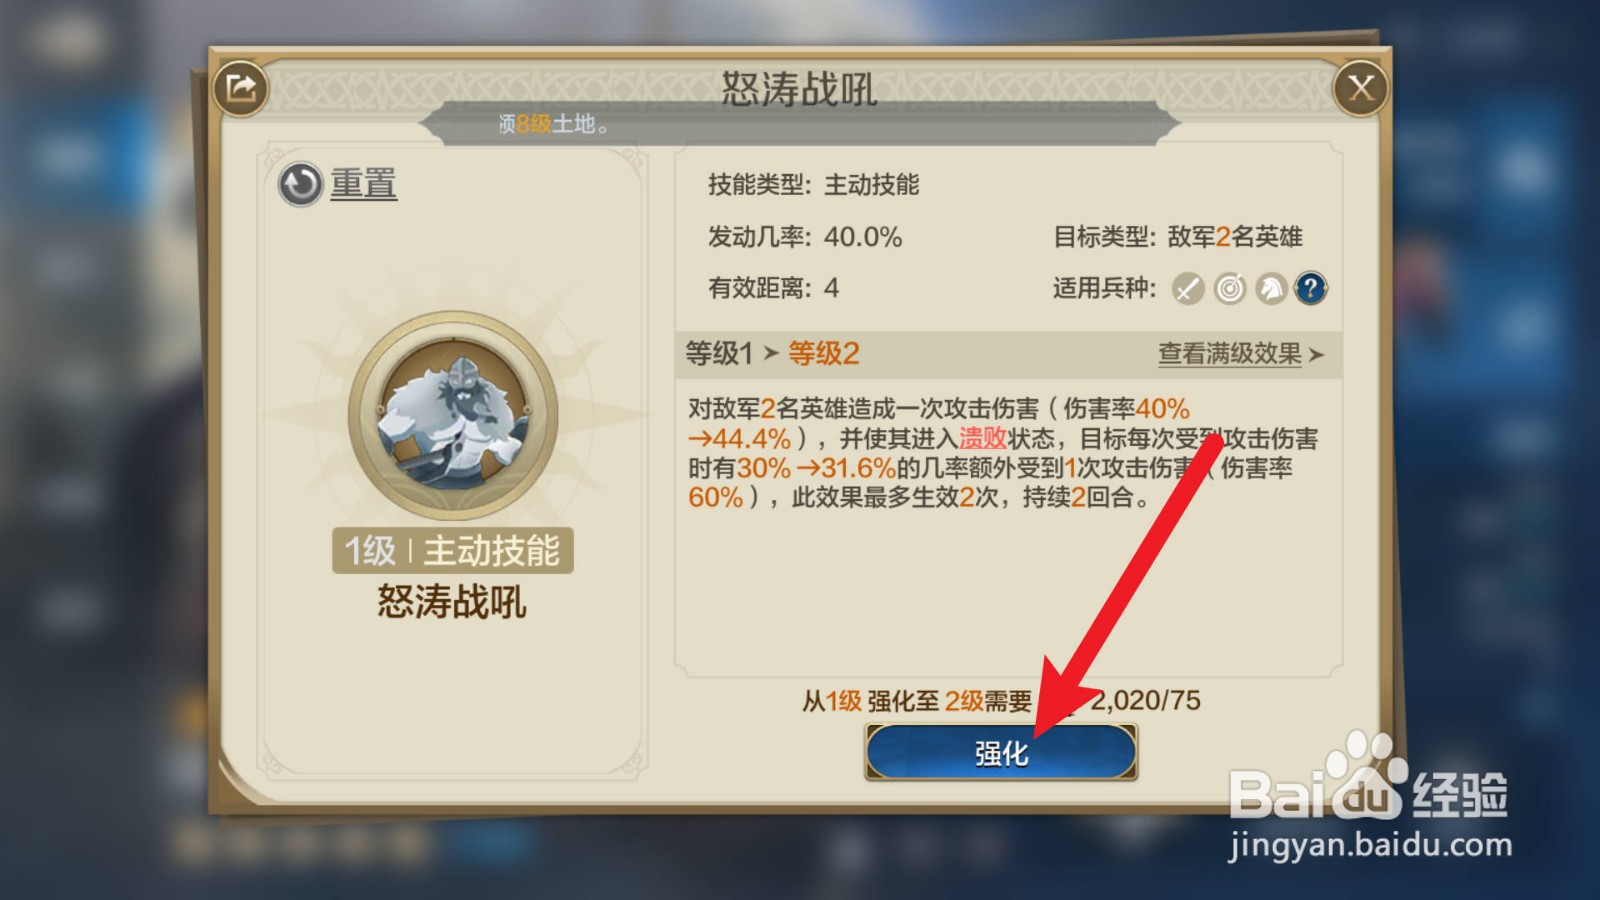Click the 强化 upgrade button
The width and height of the screenshot is (1600, 900).
tap(1001, 752)
